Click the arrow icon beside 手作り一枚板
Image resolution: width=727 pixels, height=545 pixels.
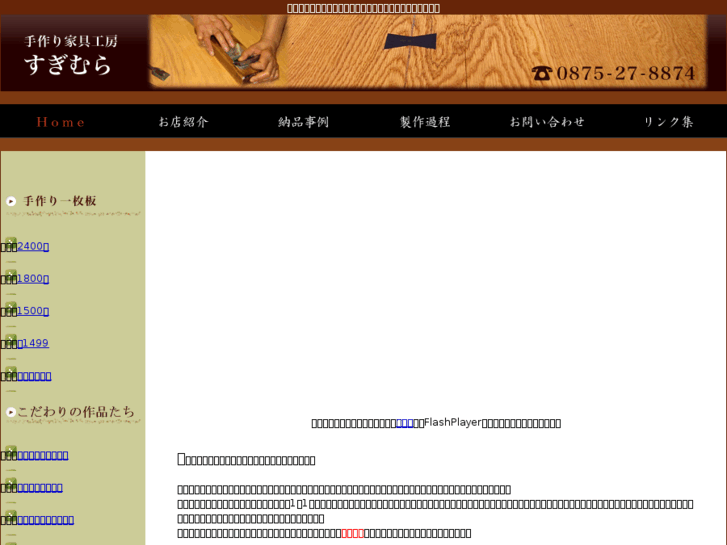click(11, 201)
